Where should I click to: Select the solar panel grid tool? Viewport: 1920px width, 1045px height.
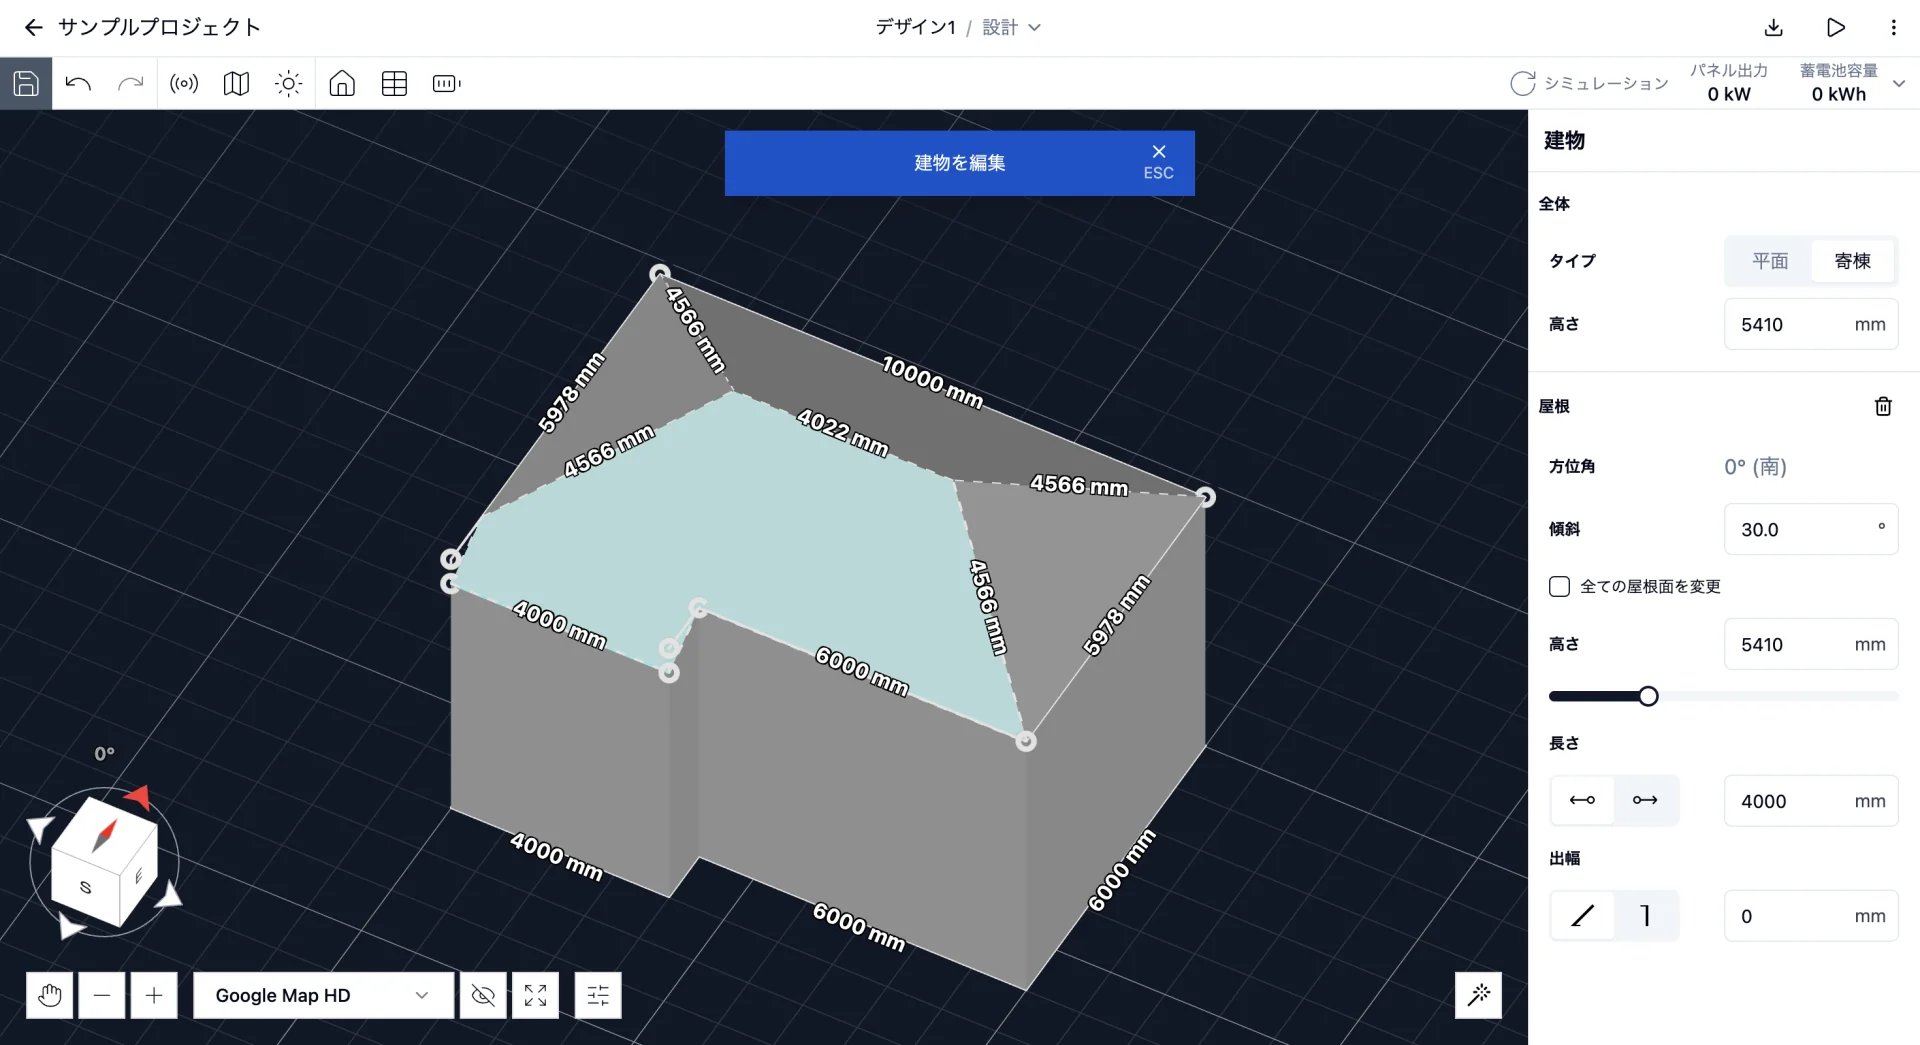coord(395,83)
